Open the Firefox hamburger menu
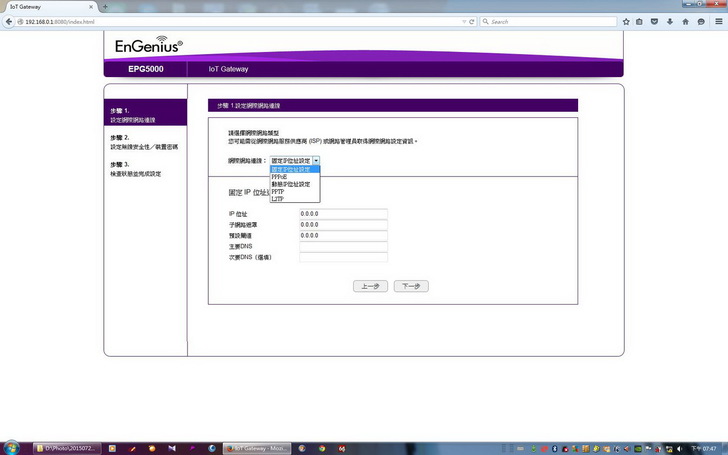This screenshot has width=728, height=455. [716, 21]
